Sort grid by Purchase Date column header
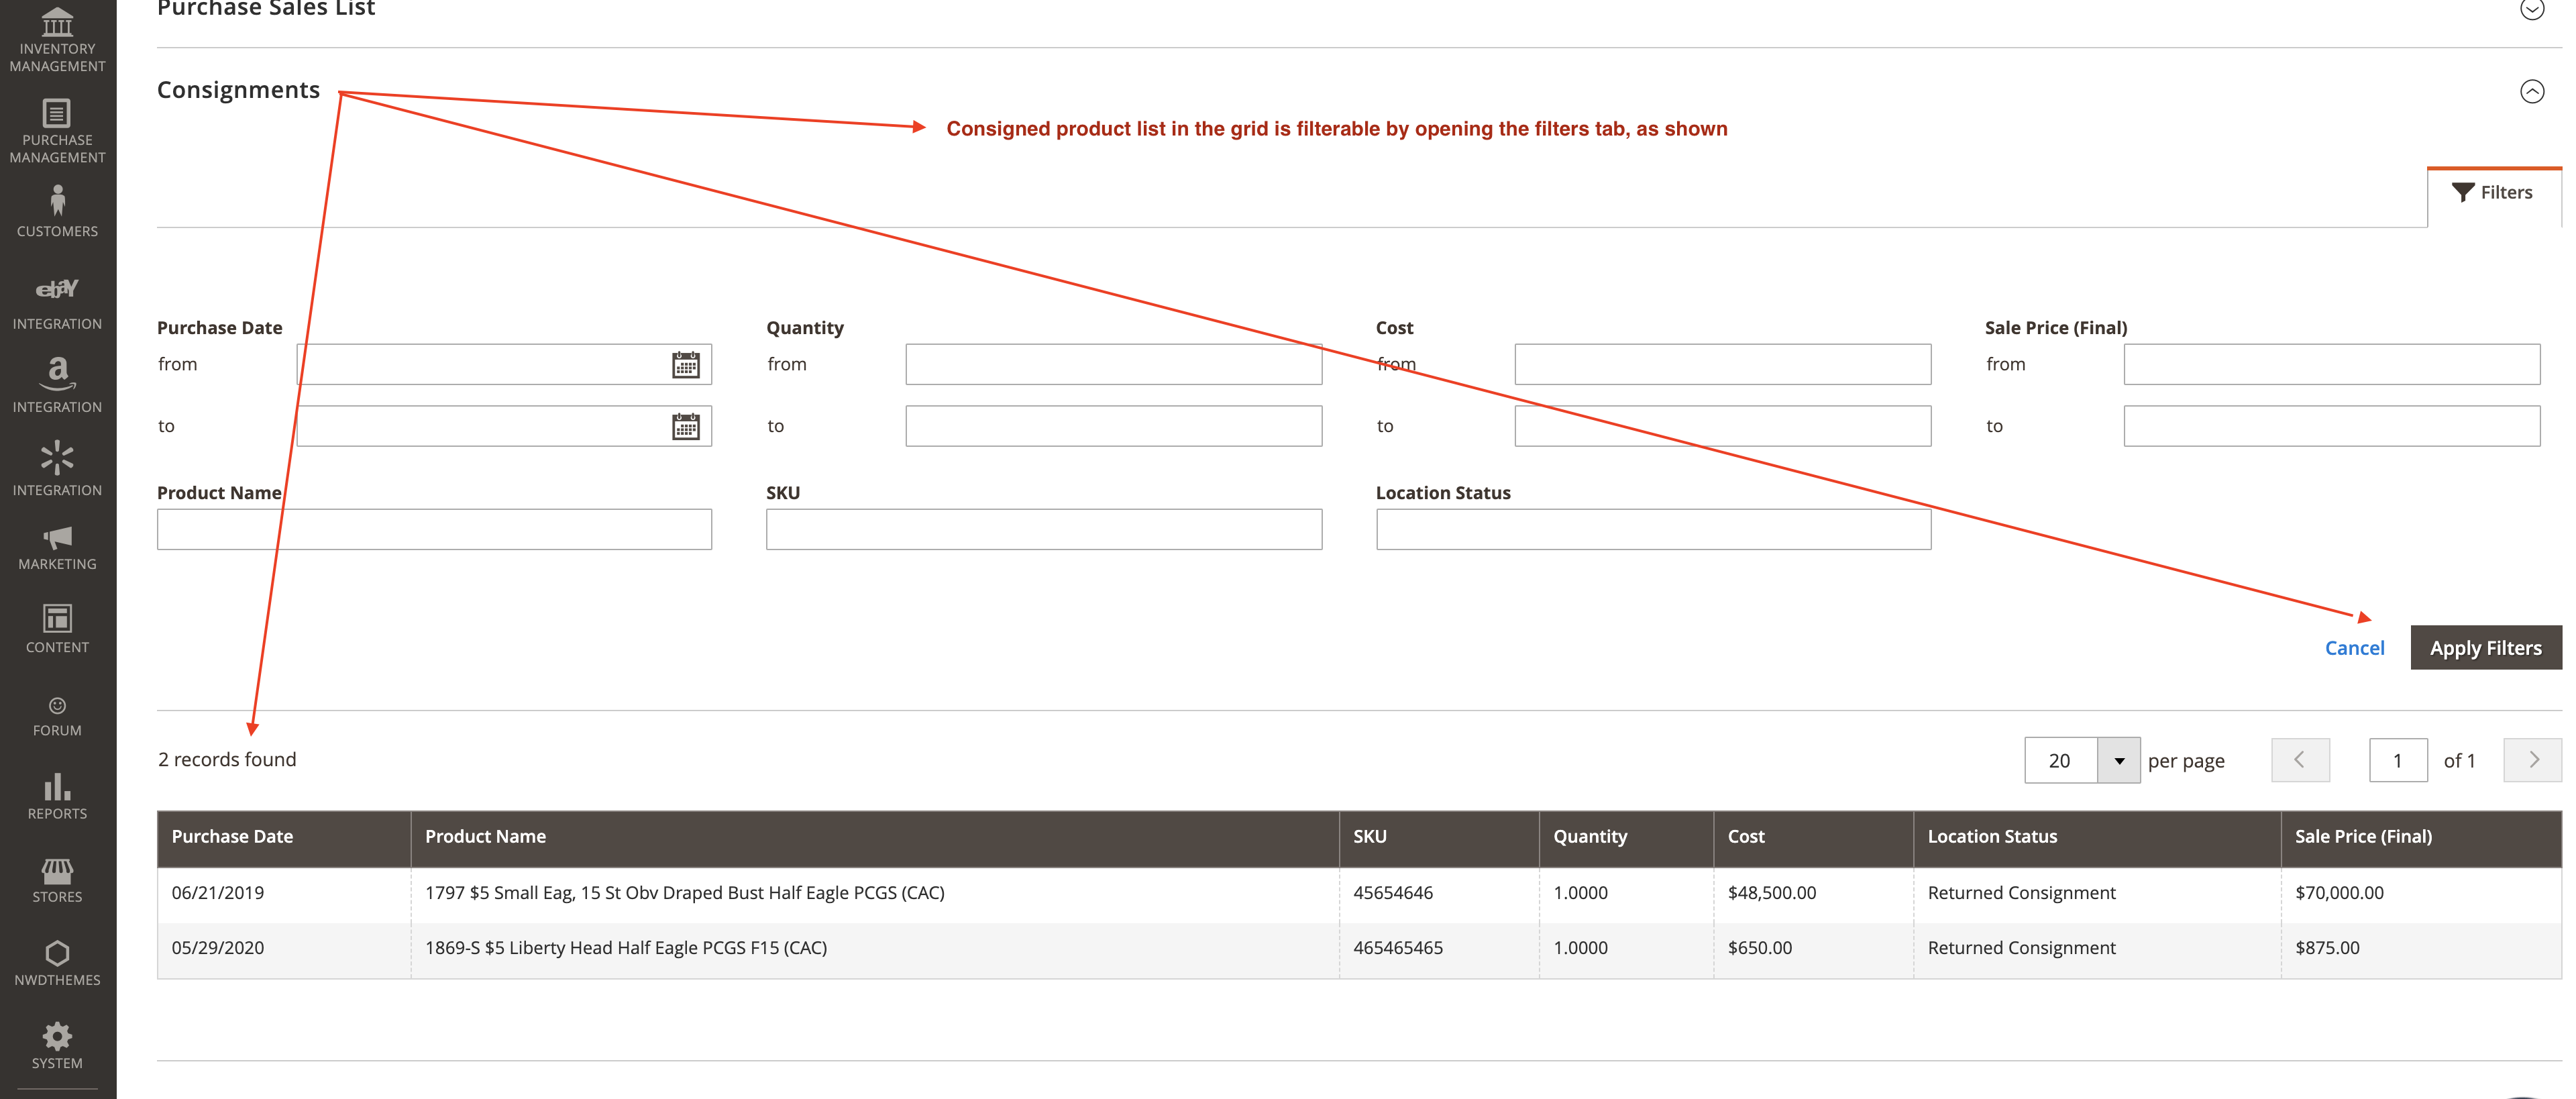 (x=232, y=837)
